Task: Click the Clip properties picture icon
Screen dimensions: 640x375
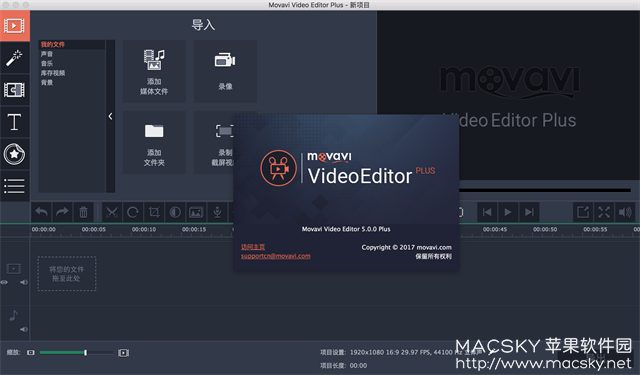Action: (196, 212)
